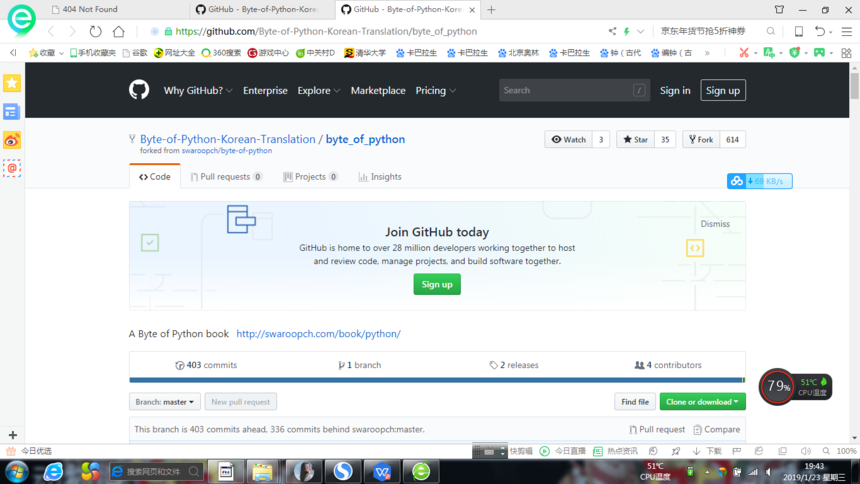Click the green Sign up button
Viewport: 860px width, 484px height.
(x=437, y=284)
